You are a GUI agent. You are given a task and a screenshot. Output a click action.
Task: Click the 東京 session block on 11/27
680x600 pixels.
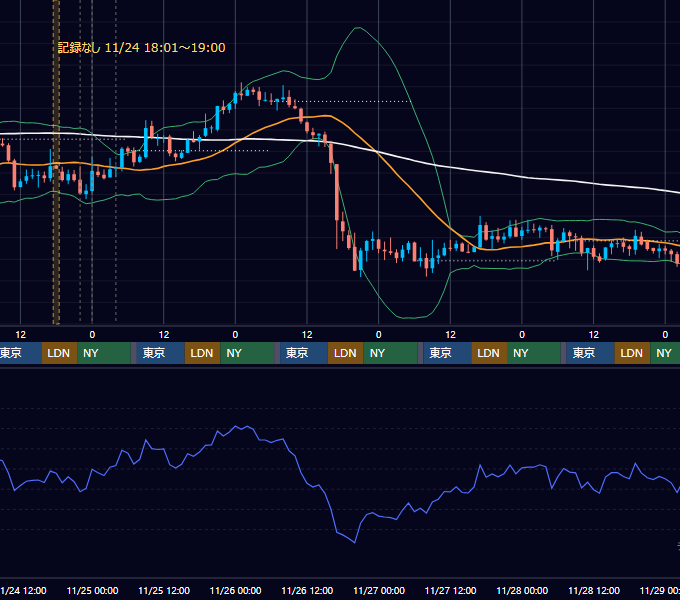(x=447, y=353)
